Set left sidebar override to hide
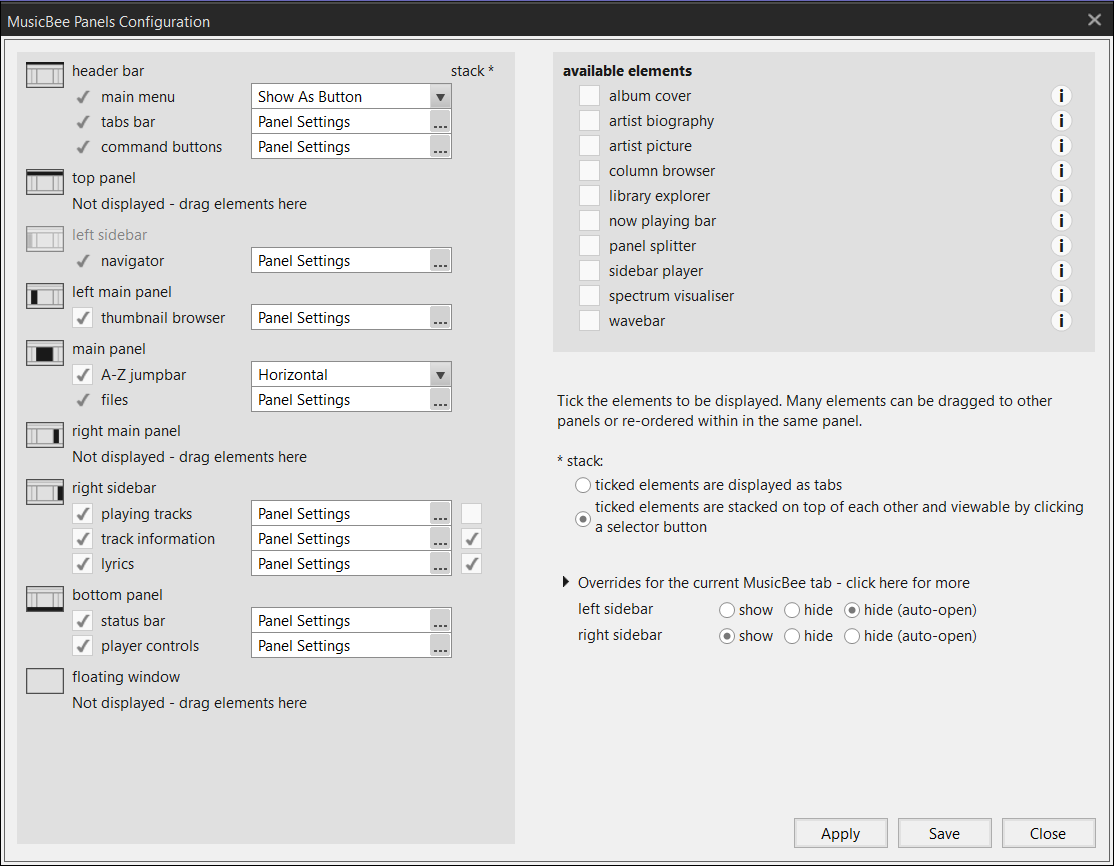 791,610
